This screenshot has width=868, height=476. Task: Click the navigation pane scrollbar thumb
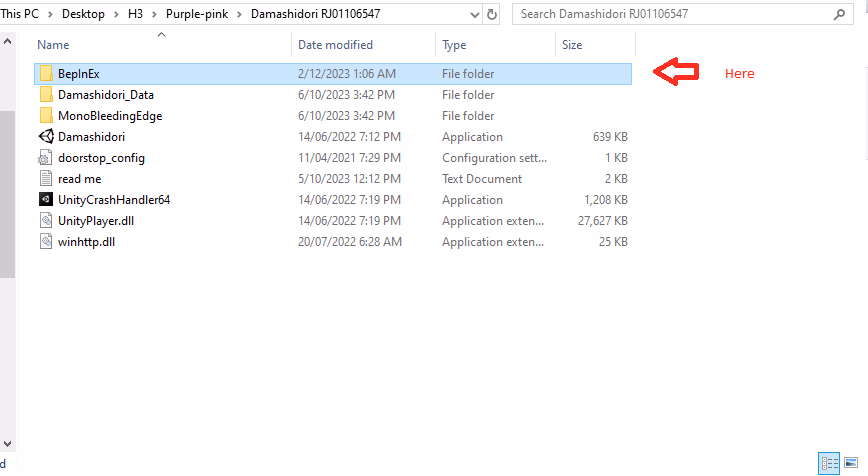pos(7,194)
